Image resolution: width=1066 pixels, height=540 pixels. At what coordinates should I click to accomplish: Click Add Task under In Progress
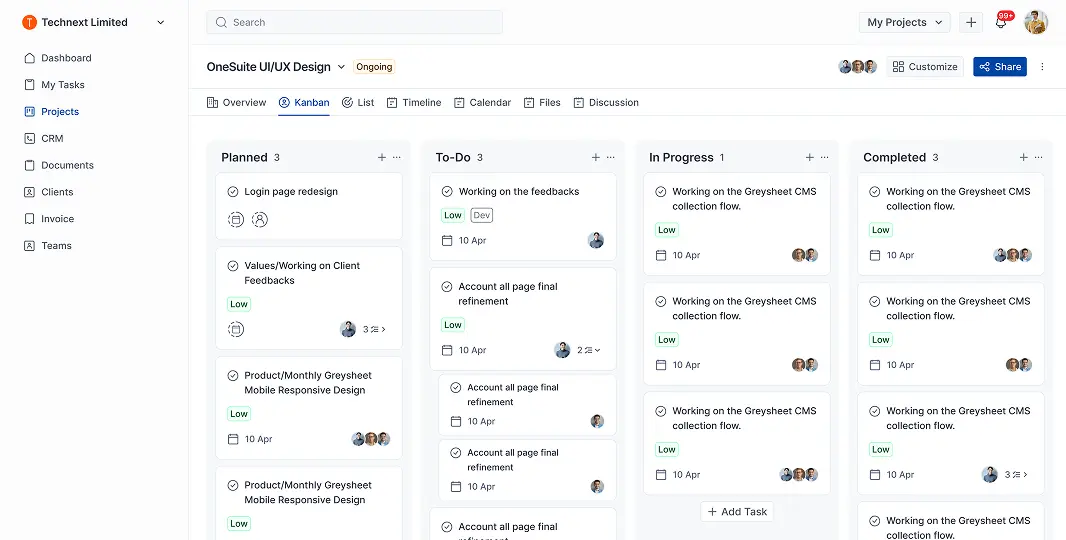click(737, 511)
